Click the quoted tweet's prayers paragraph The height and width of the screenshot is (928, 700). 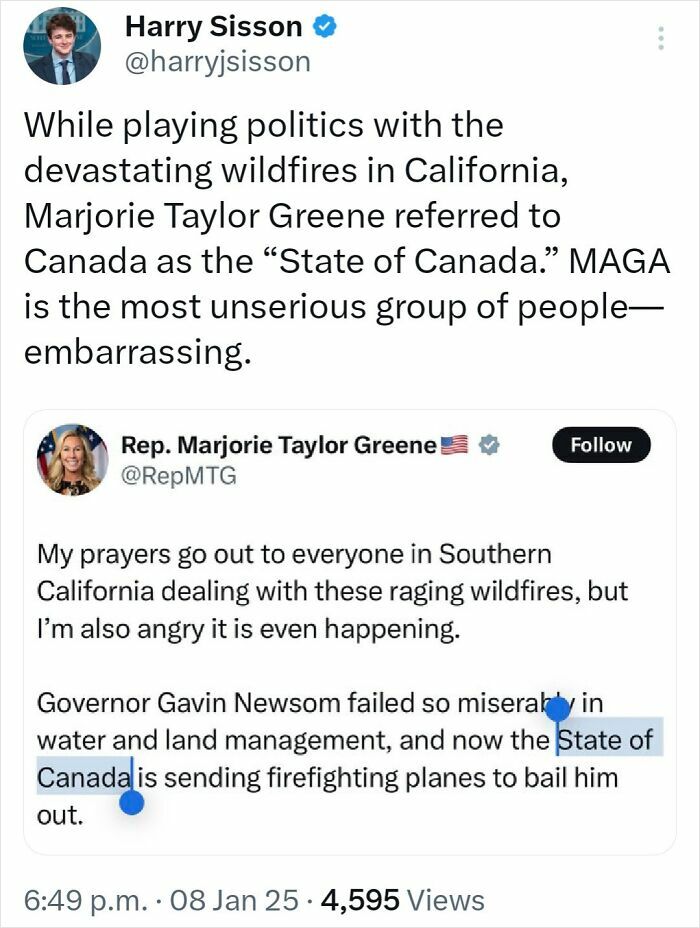[x=332, y=590]
